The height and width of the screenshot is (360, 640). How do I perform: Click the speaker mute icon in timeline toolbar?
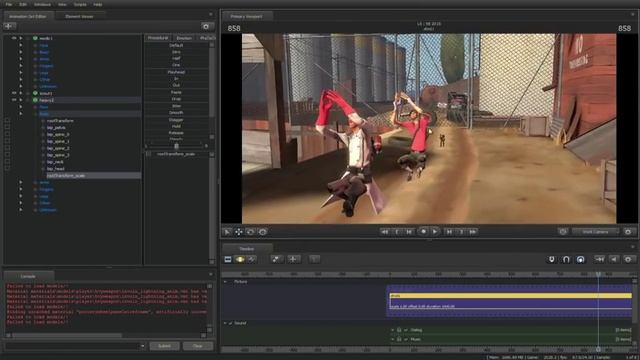(614, 259)
